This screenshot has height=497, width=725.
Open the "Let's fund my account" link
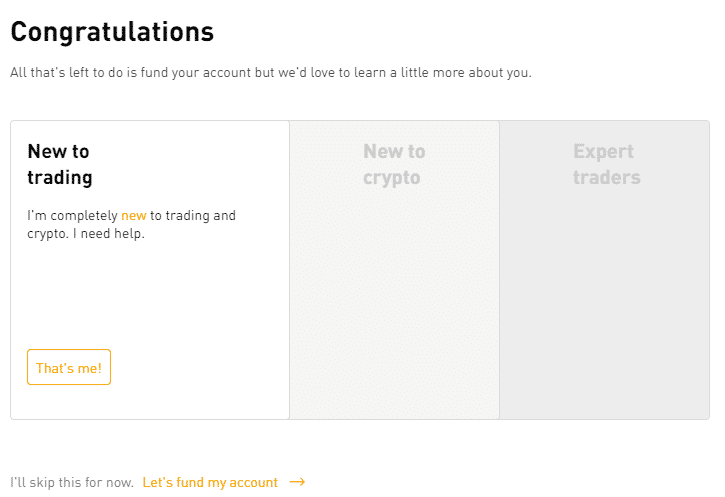pyautogui.click(x=210, y=482)
